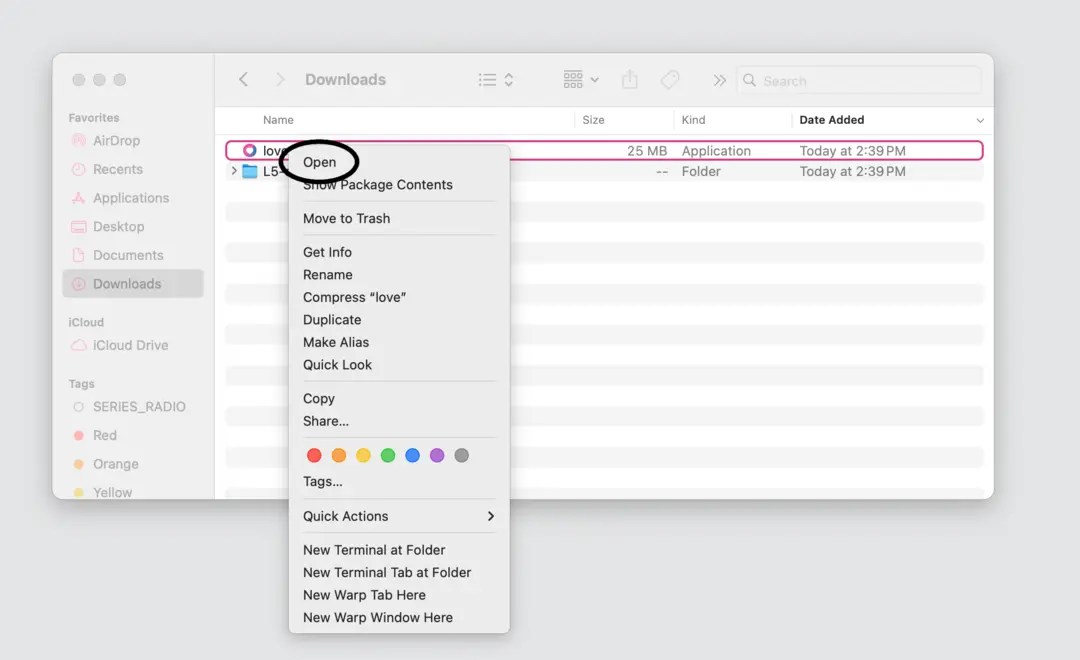The image size is (1080, 660).
Task: Expand the folder row disclosure triangle
Action: point(234,172)
